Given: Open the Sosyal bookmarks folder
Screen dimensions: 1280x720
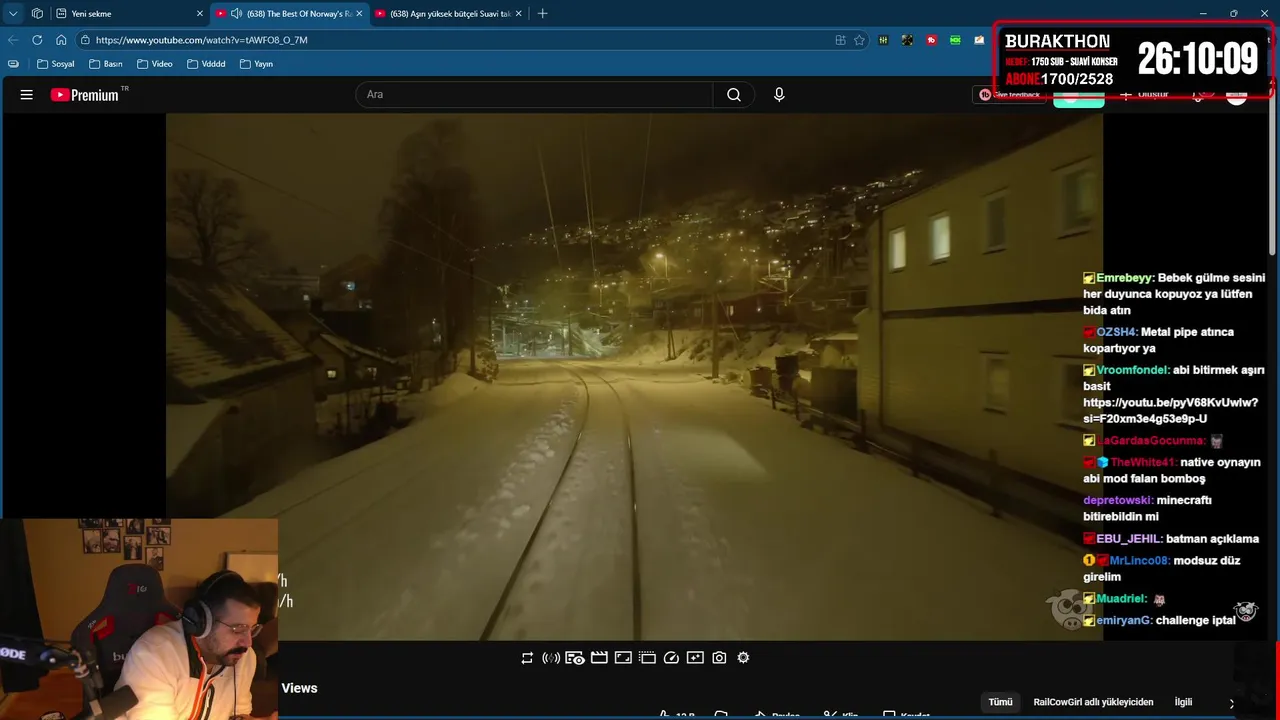Looking at the screenshot, I should click(56, 64).
